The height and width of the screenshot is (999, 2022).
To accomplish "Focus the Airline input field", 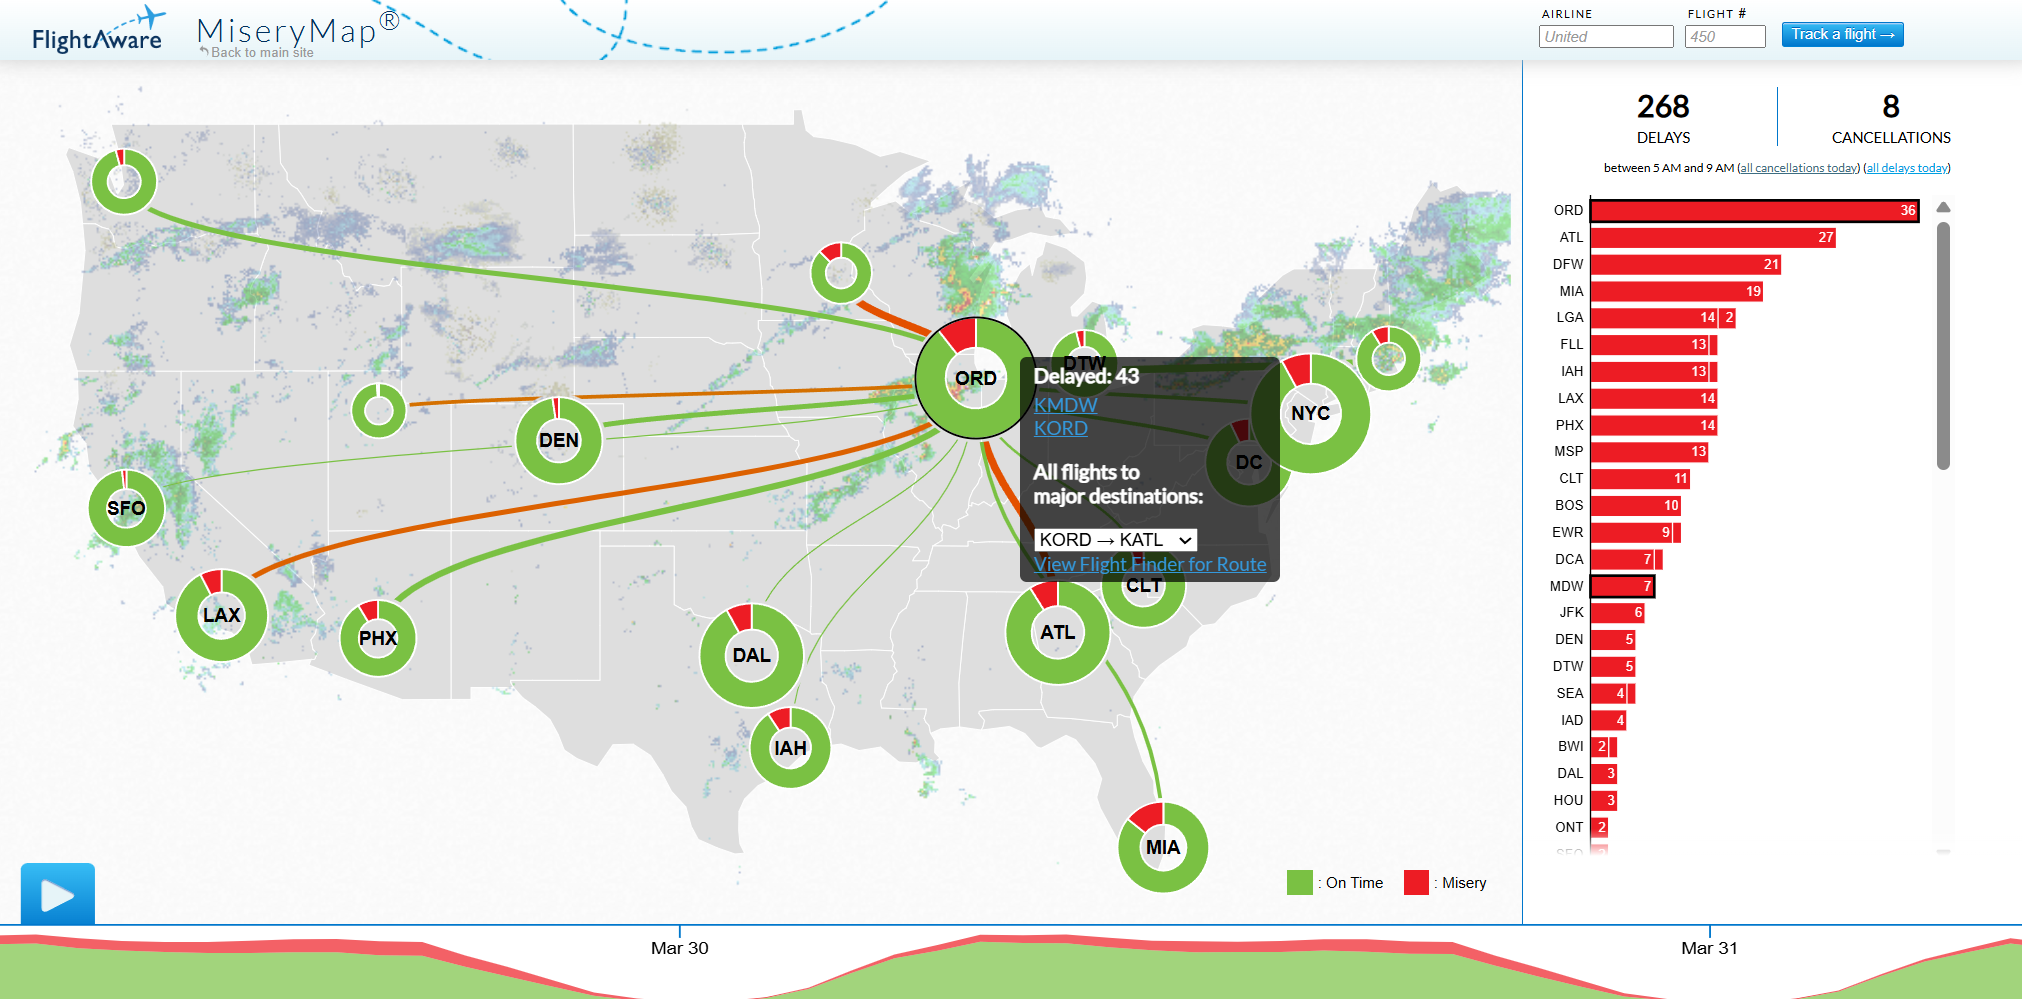I will coord(1606,37).
